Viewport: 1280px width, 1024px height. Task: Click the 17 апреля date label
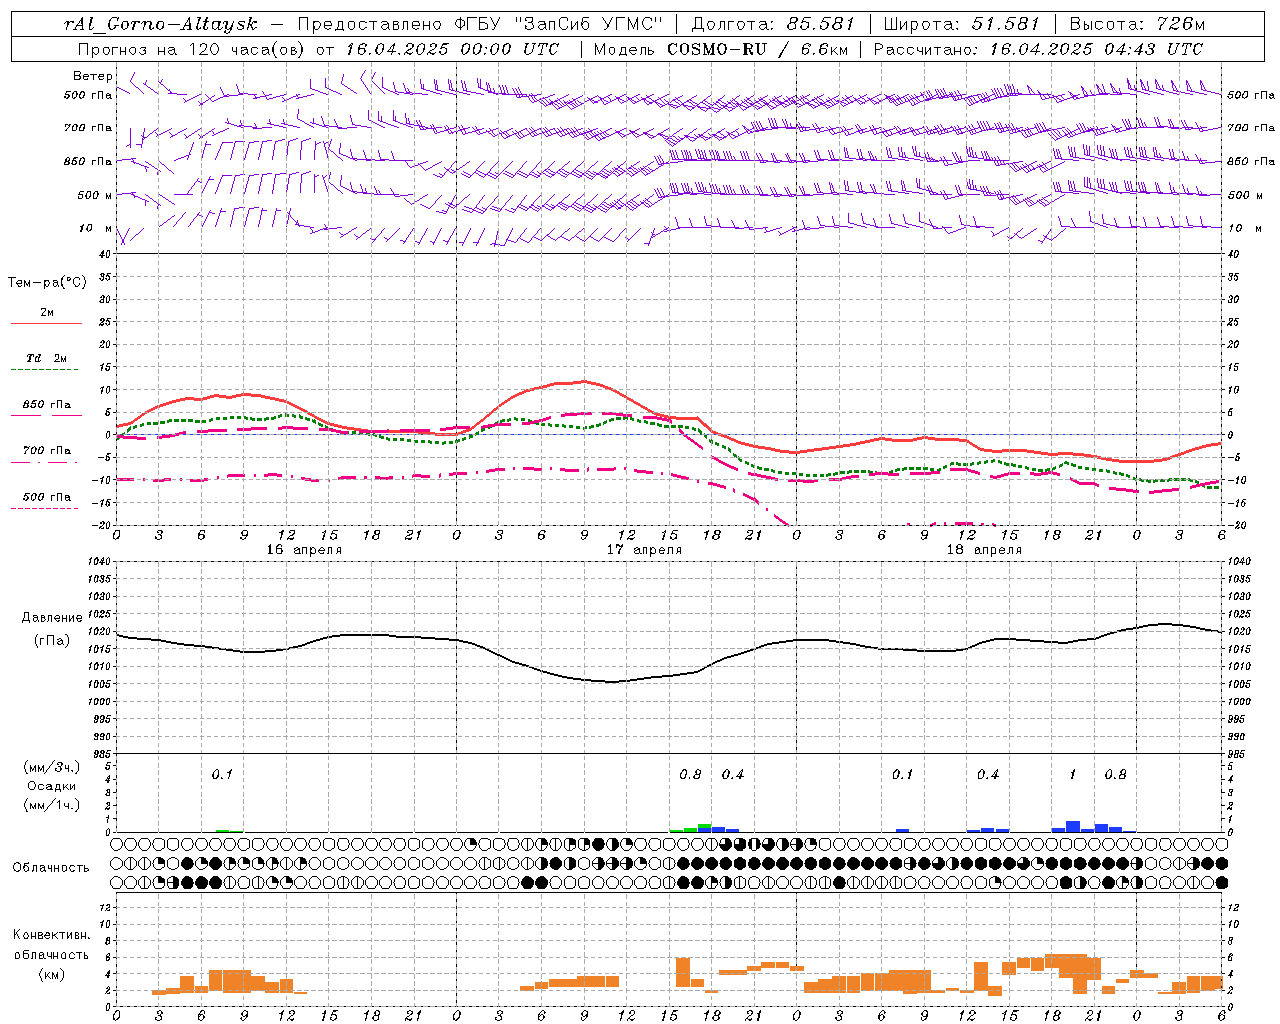point(644,550)
